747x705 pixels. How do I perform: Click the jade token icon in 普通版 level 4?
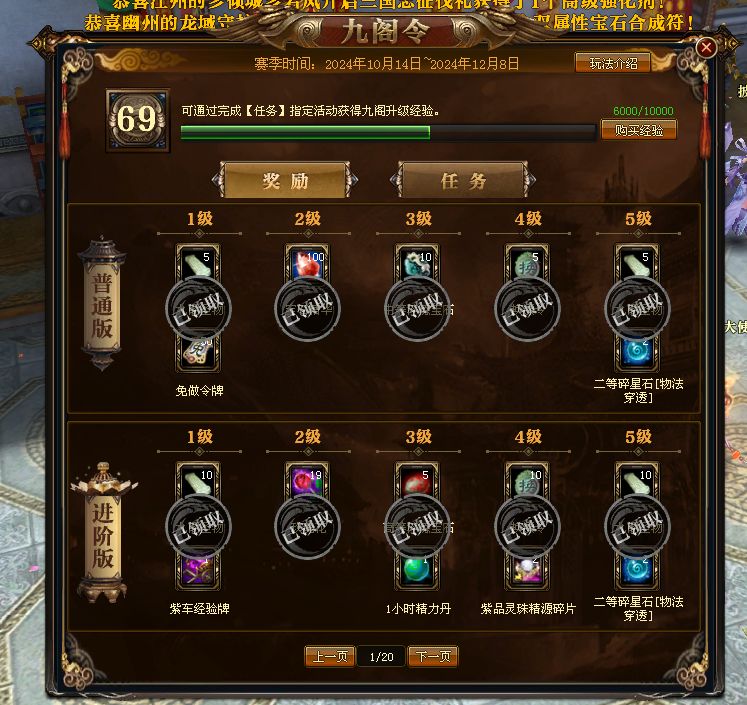527,263
